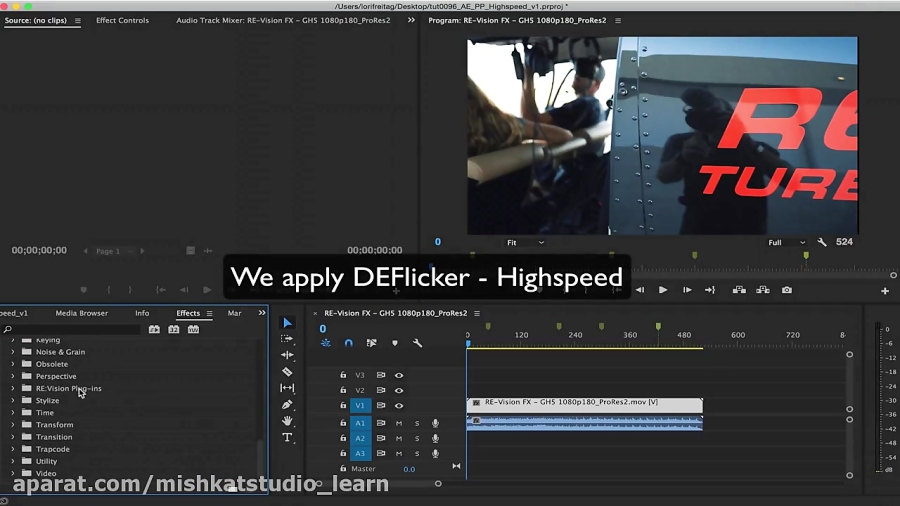Open the Fit zoom level dropdown
Viewport: 900px width, 506px height.
[x=525, y=243]
